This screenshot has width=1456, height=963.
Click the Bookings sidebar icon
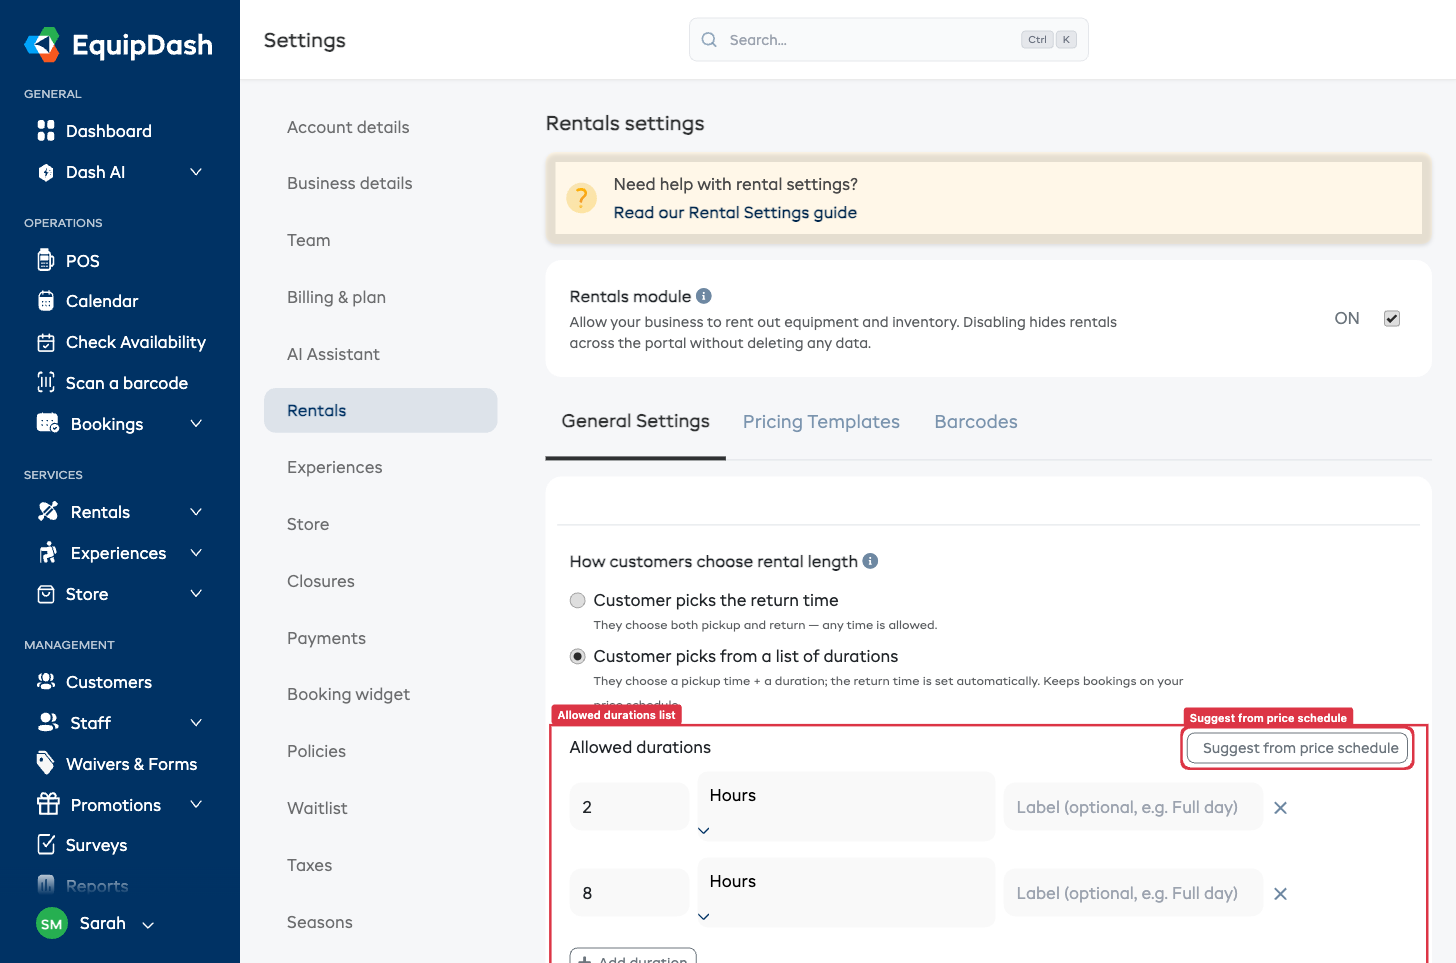(x=48, y=423)
